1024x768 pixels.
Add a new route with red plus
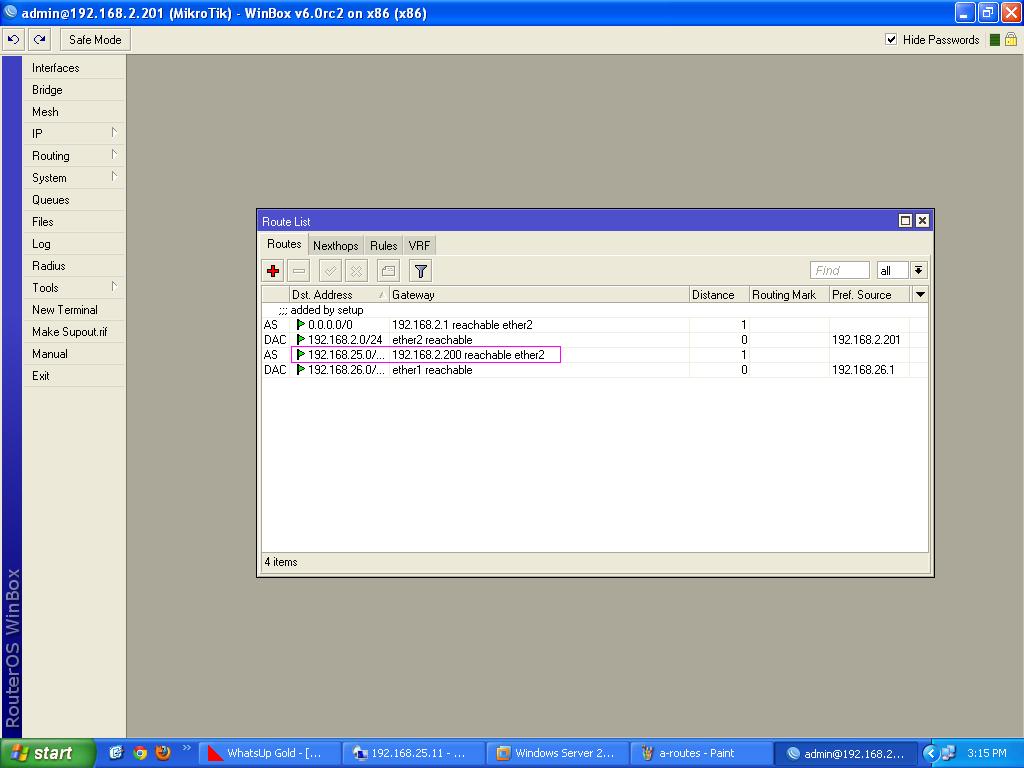click(273, 270)
